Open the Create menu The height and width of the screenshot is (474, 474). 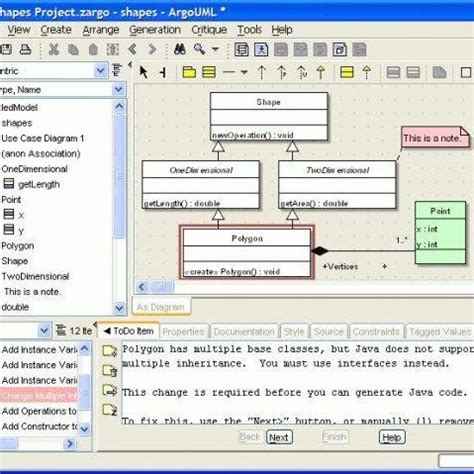(56, 30)
